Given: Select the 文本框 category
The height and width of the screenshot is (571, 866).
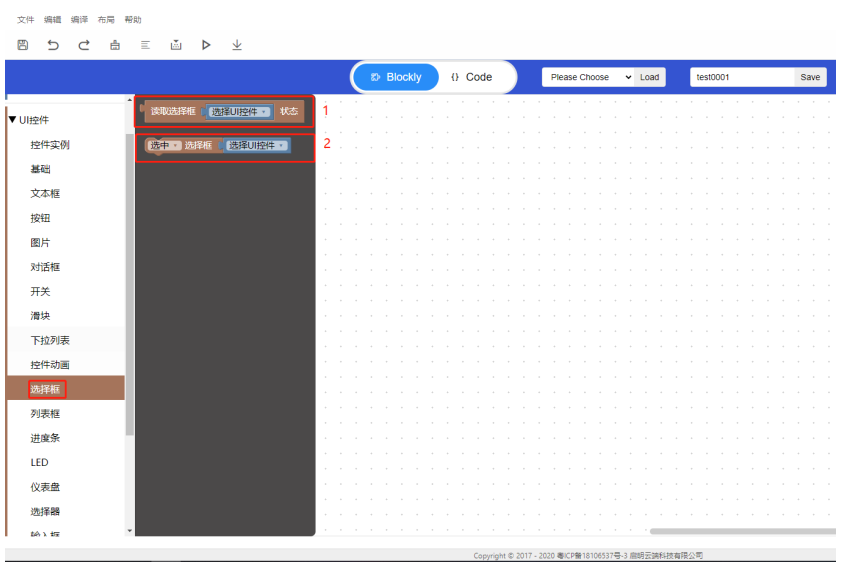Looking at the screenshot, I should tap(45, 193).
